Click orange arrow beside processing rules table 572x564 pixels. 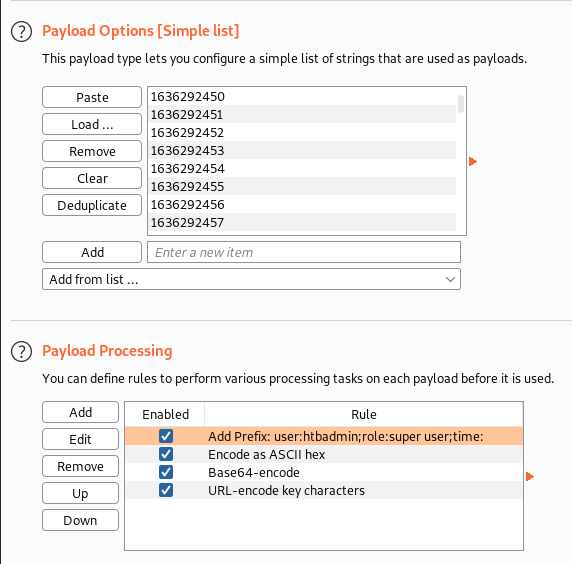tap(530, 476)
